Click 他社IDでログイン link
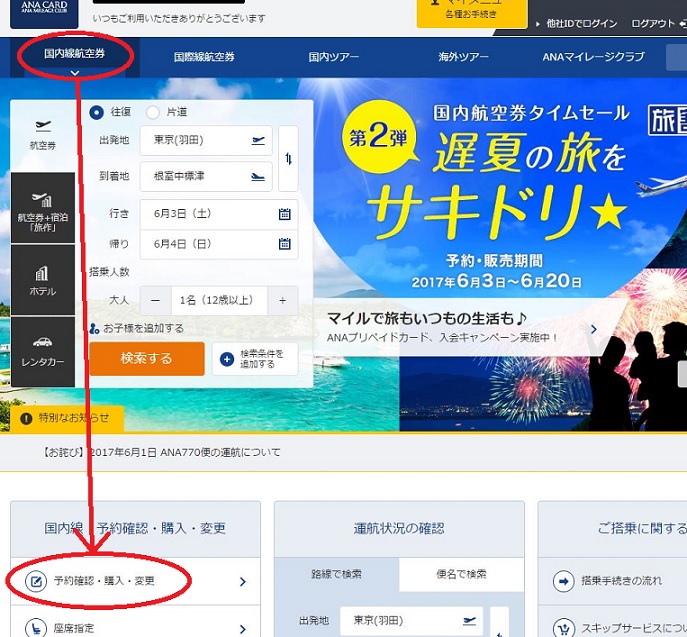 click(x=581, y=24)
